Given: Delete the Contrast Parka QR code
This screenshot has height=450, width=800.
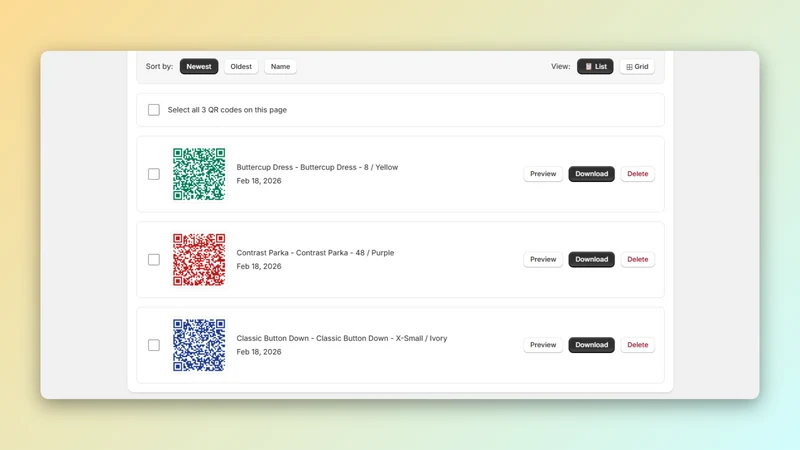Looking at the screenshot, I should click(638, 259).
